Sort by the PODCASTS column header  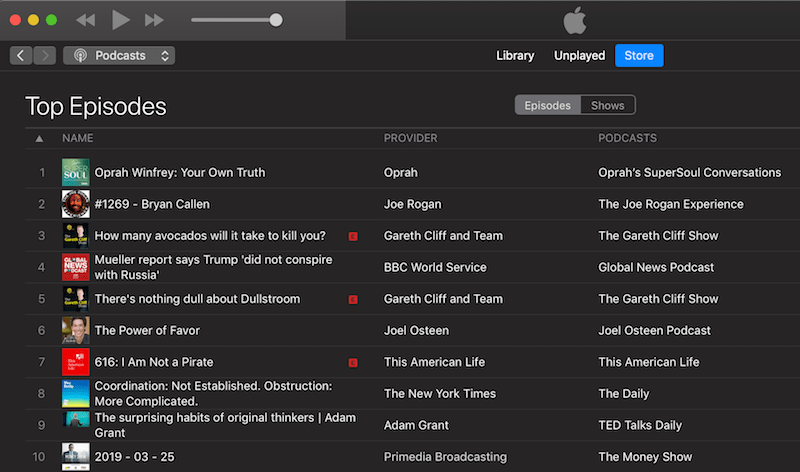point(628,138)
